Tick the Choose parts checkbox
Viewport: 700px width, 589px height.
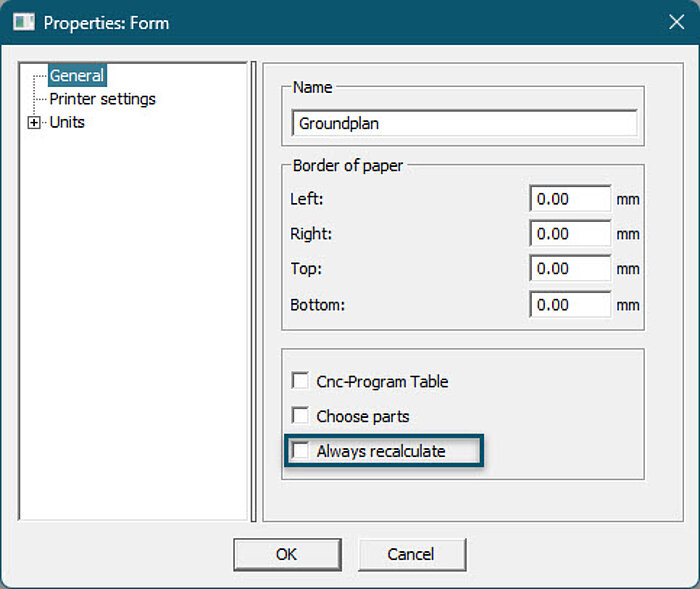pyautogui.click(x=300, y=415)
